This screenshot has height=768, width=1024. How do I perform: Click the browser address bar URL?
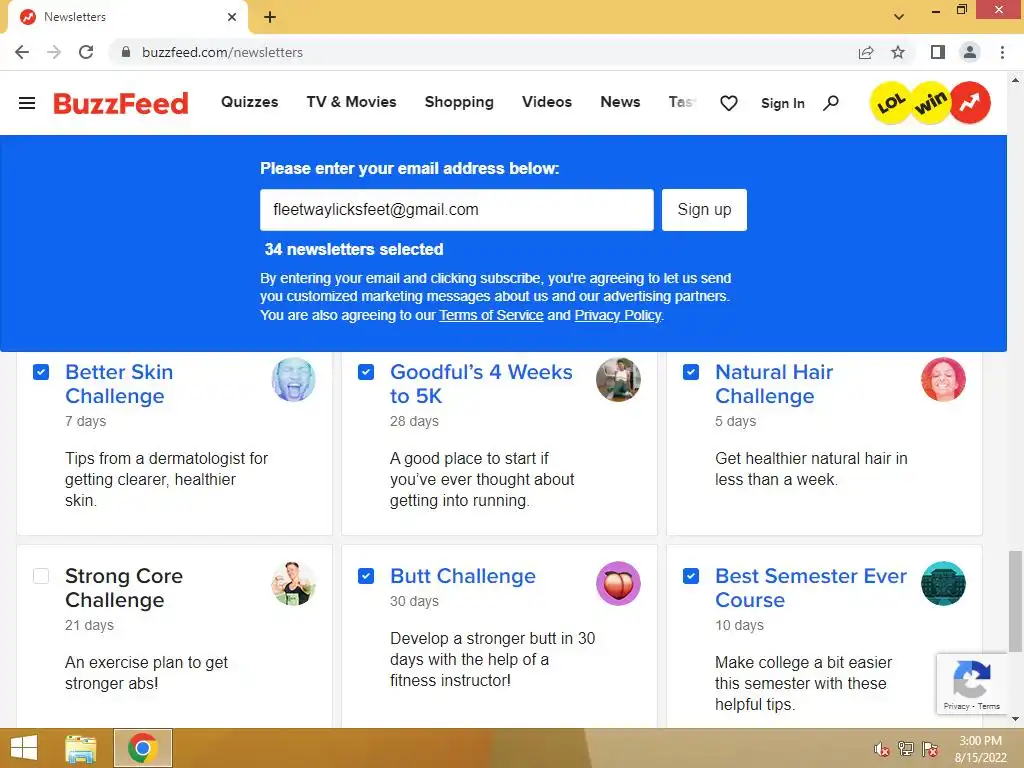(x=222, y=52)
